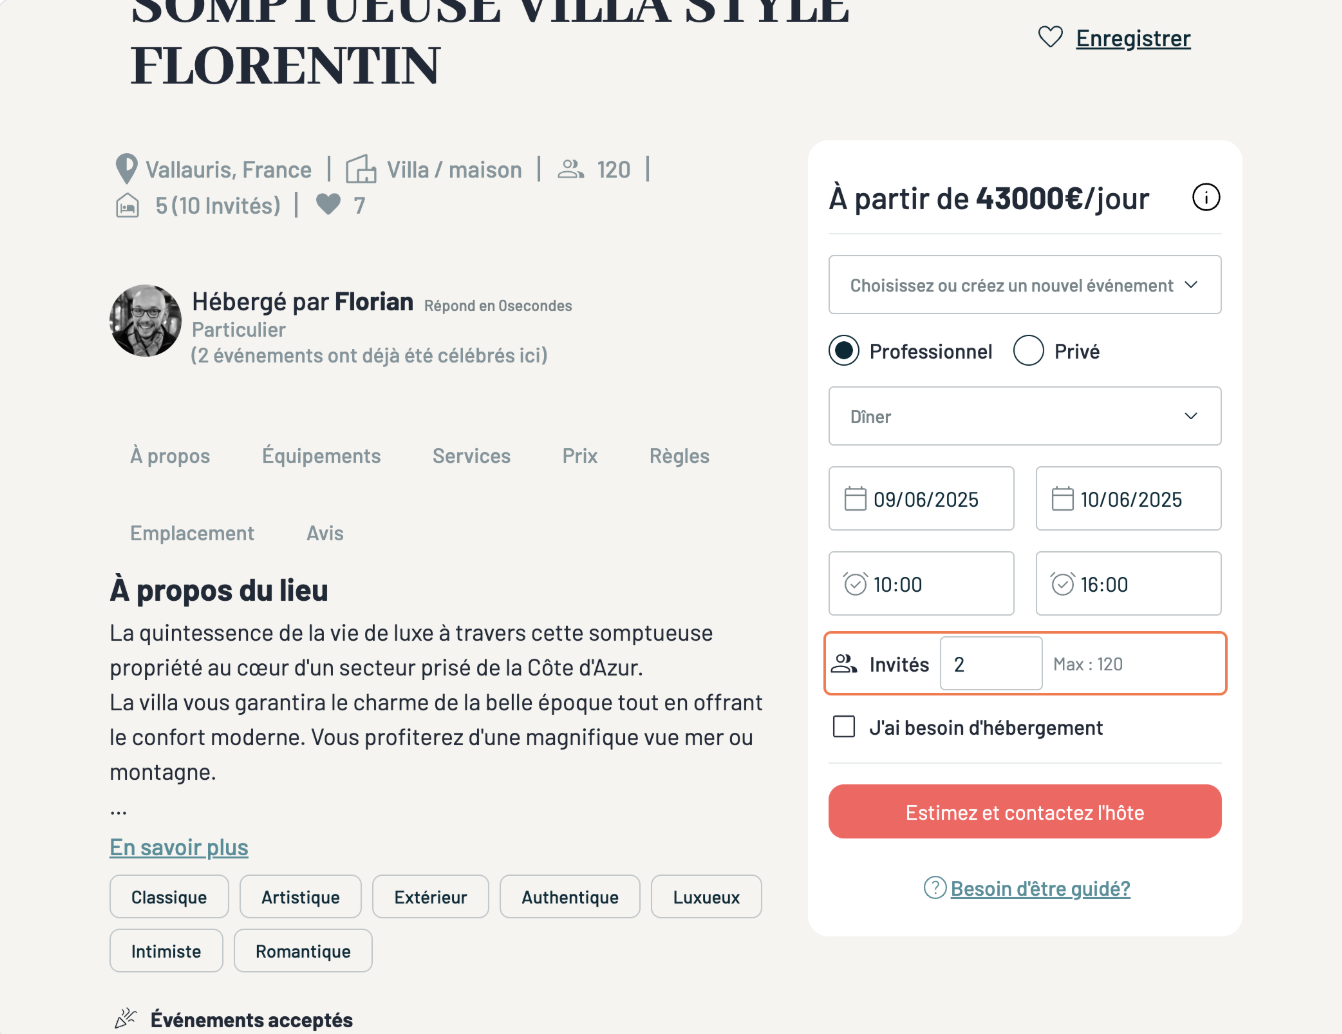
Task: Check the J'ai besoin d'hébergement box
Action: pos(844,727)
